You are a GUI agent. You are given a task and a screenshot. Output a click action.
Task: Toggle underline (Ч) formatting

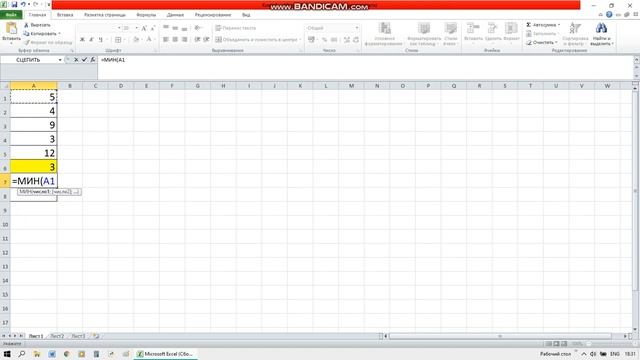click(x=100, y=40)
